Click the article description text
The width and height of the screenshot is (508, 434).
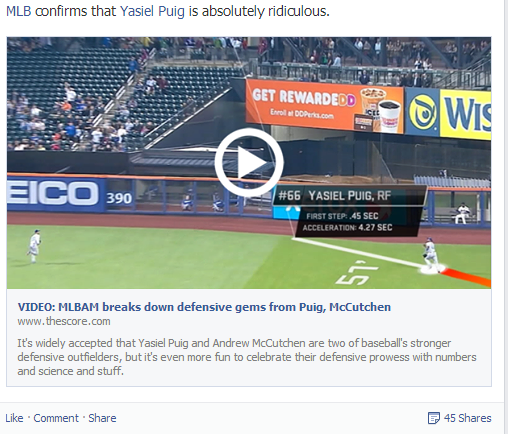[247, 357]
